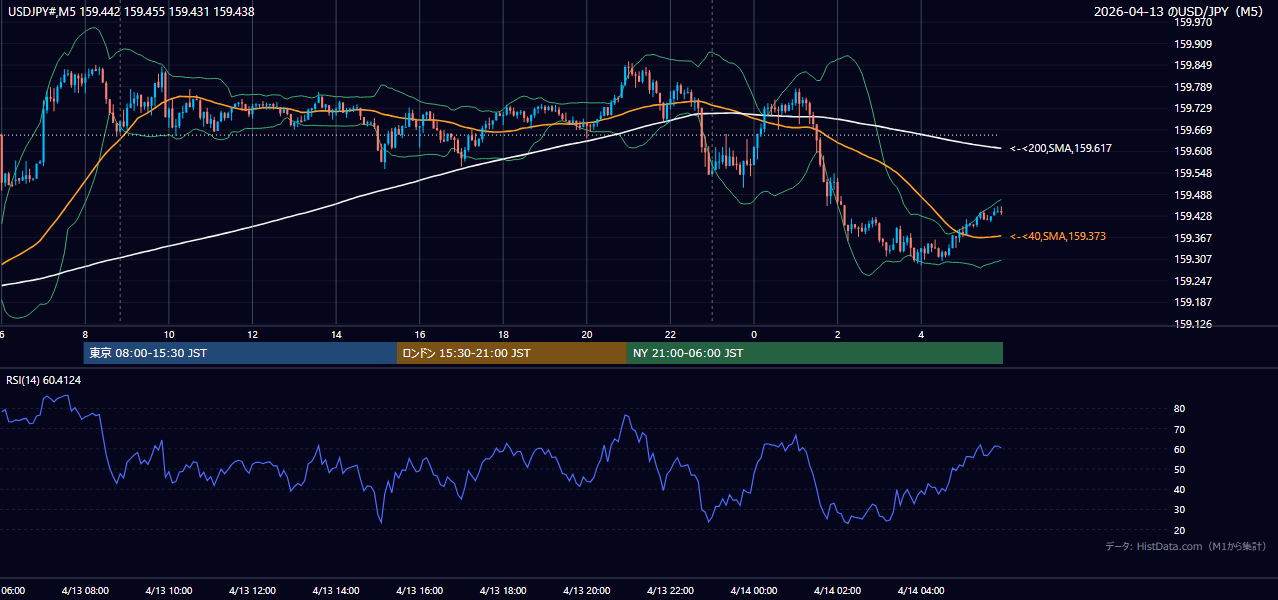Click the 4/13 08:00 bottom time label

point(84,591)
